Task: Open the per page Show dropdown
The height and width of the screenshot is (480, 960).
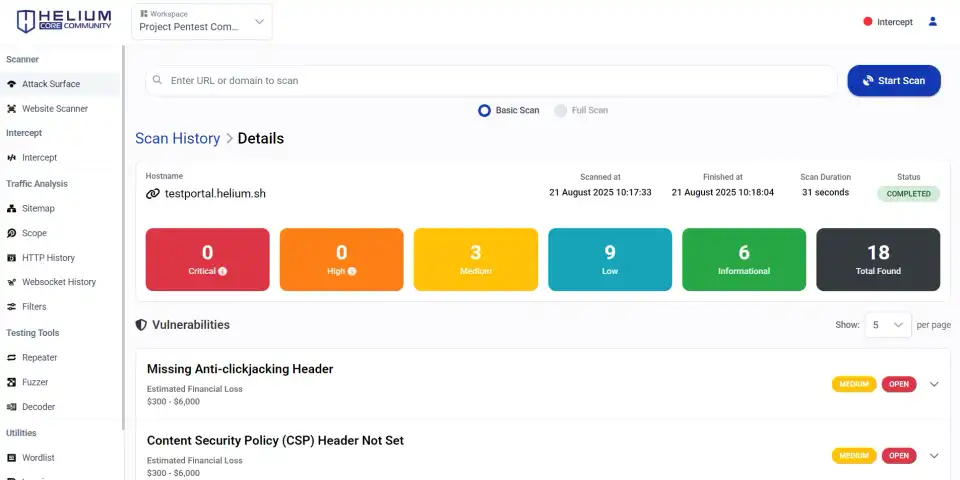Action: [x=887, y=325]
